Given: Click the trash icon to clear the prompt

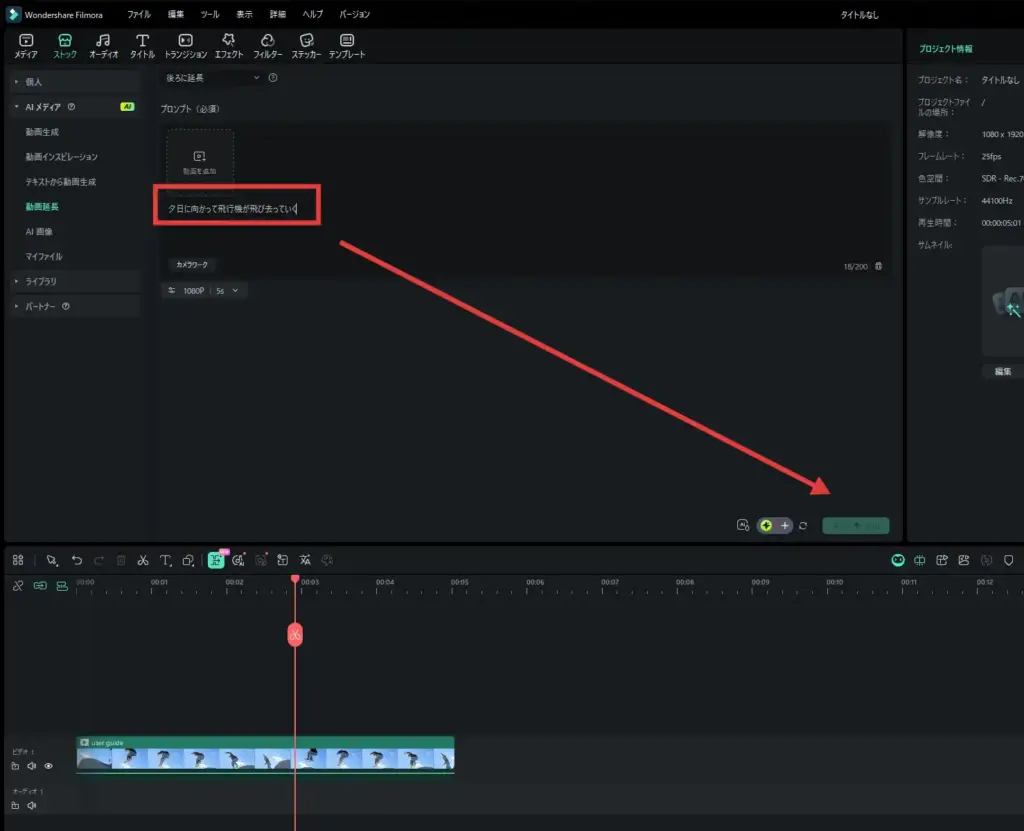Looking at the screenshot, I should point(878,266).
